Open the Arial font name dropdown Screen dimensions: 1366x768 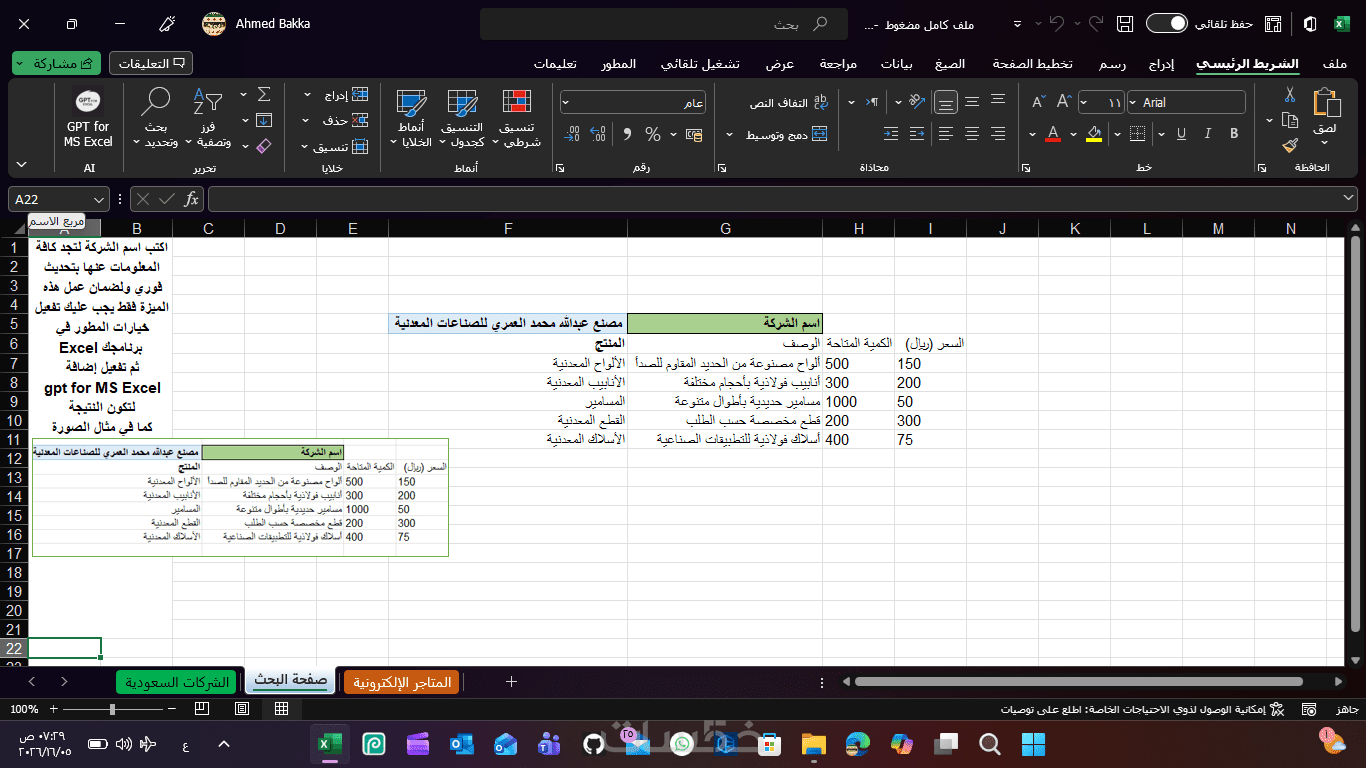point(1186,102)
